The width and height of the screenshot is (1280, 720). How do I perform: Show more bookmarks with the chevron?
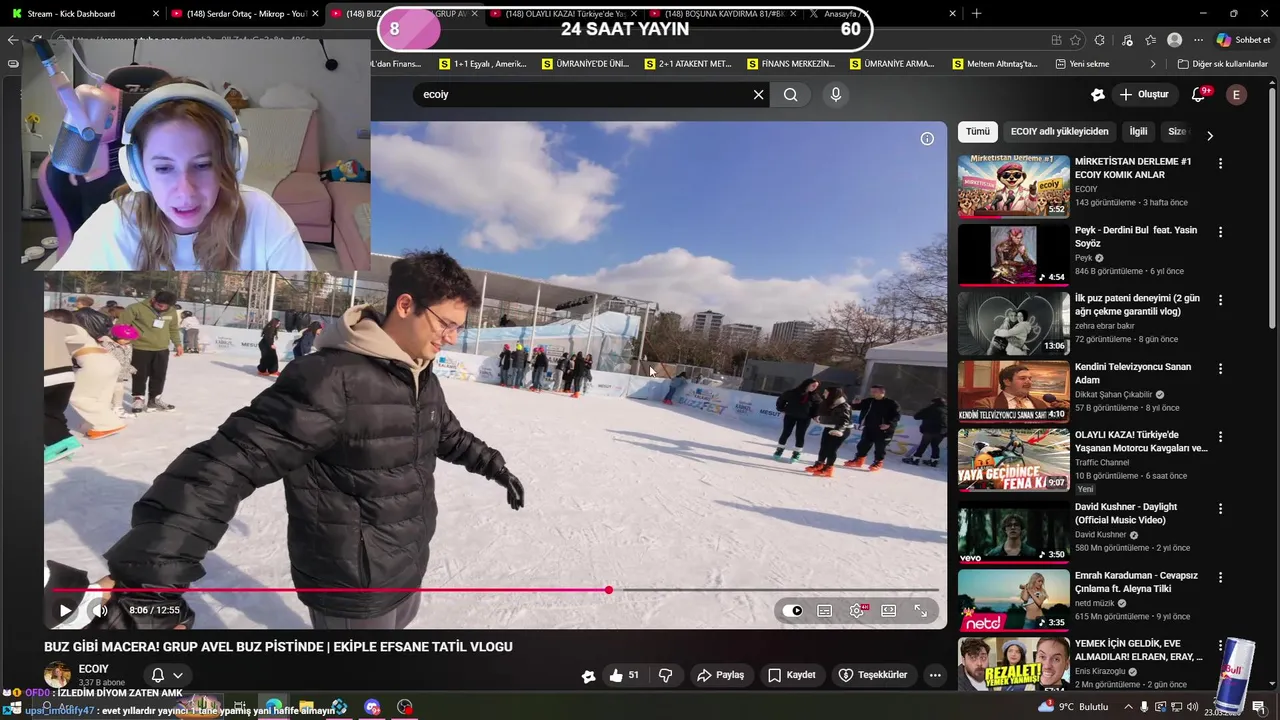pyautogui.click(x=1152, y=64)
